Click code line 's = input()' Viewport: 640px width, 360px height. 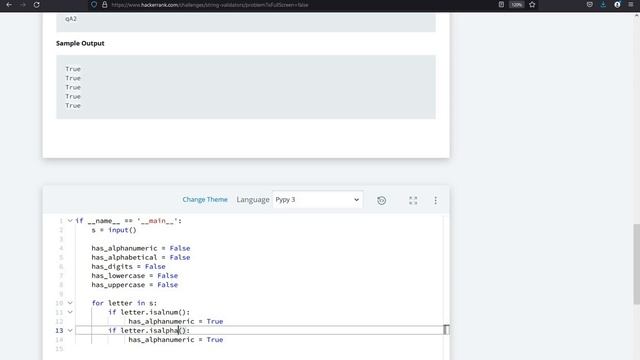coord(114,230)
